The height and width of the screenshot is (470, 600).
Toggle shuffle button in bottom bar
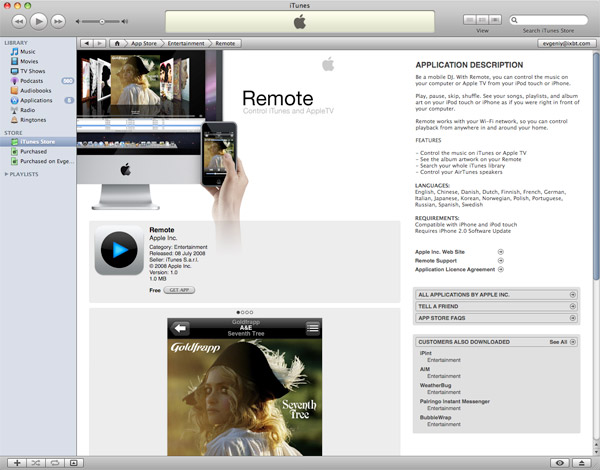36,463
